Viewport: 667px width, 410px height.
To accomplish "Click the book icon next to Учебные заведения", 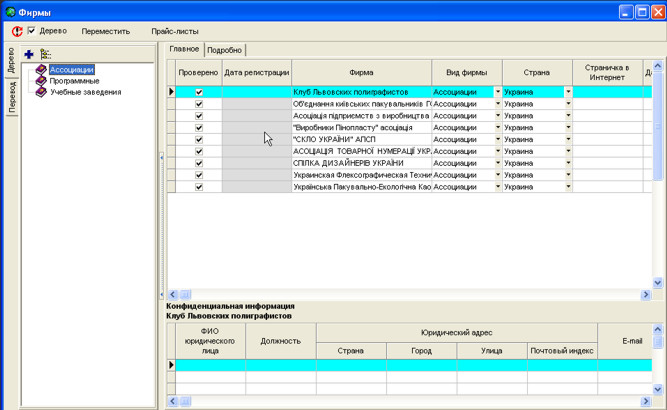I will (x=41, y=92).
